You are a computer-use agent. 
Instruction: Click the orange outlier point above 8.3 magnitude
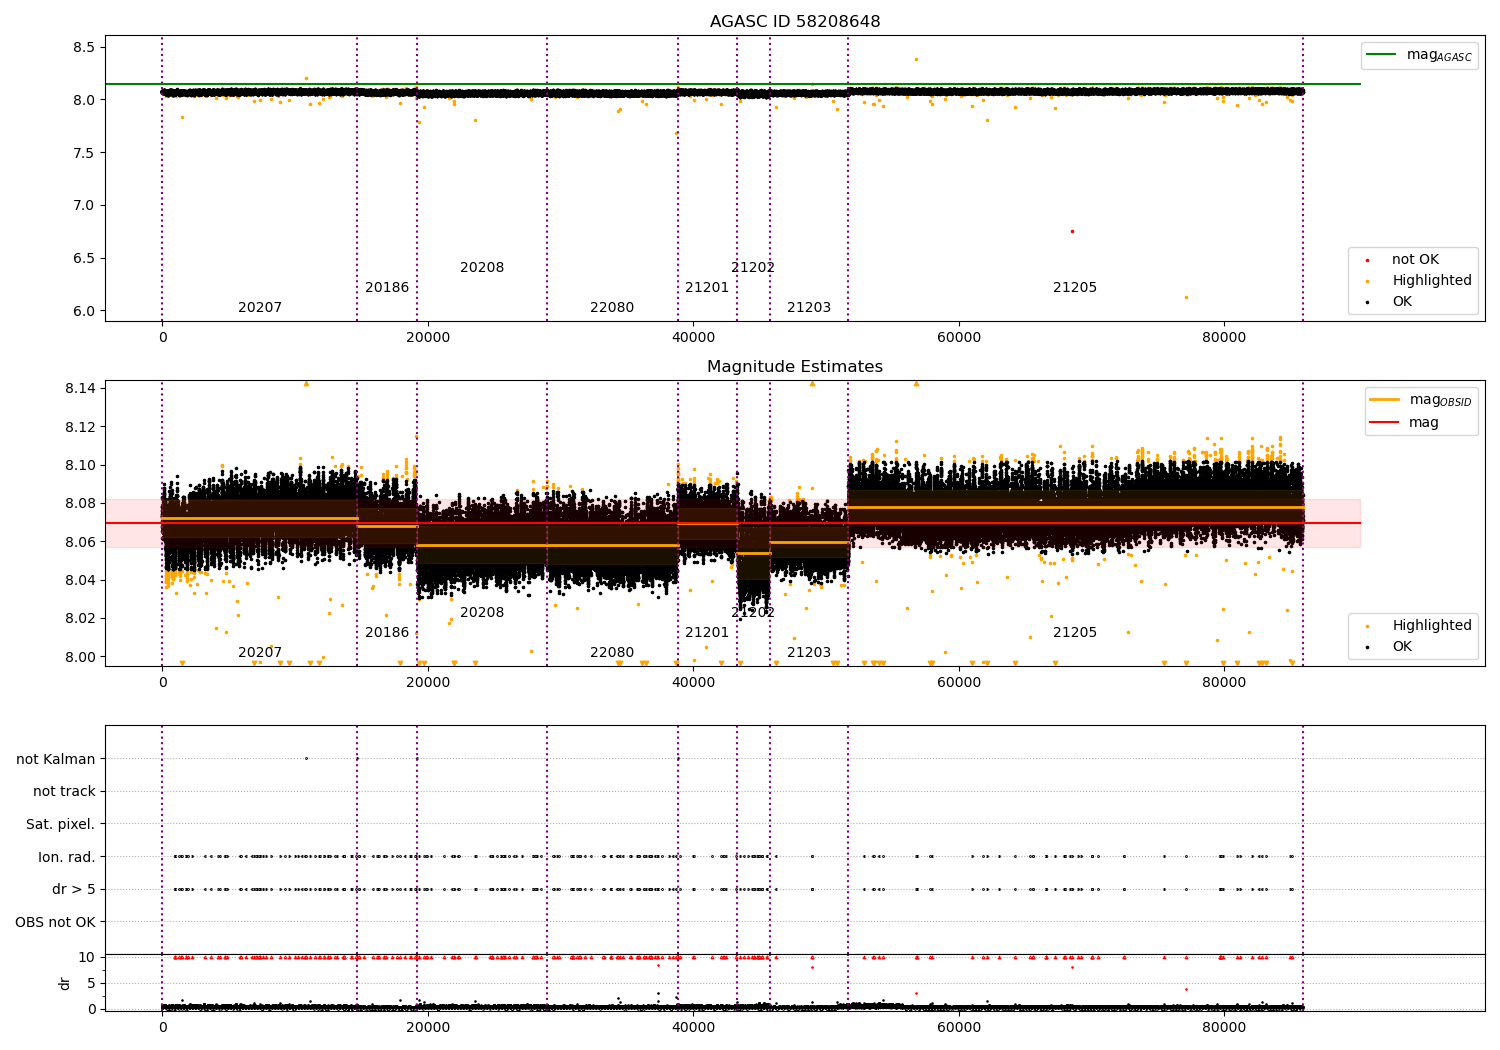click(916, 59)
